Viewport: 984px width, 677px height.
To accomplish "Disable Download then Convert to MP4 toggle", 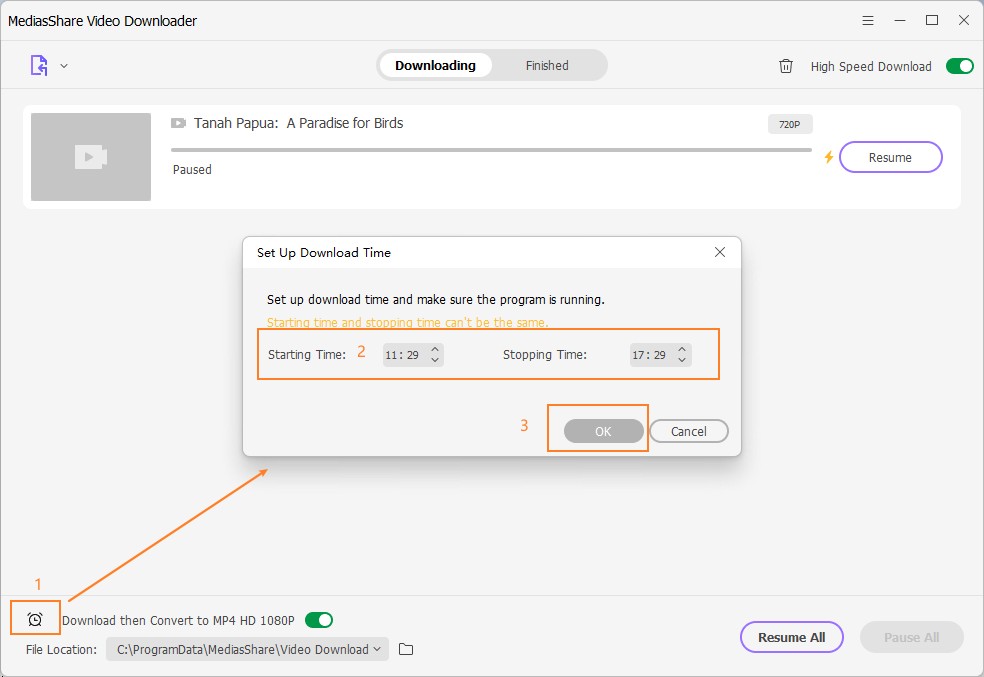I will [318, 620].
